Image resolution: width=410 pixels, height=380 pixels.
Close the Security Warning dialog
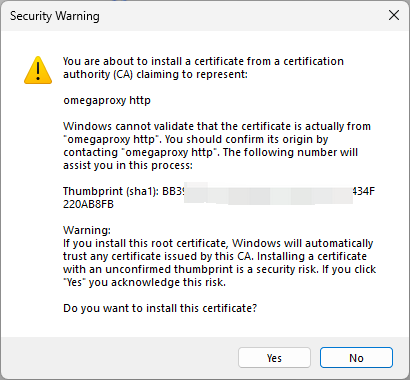click(394, 15)
